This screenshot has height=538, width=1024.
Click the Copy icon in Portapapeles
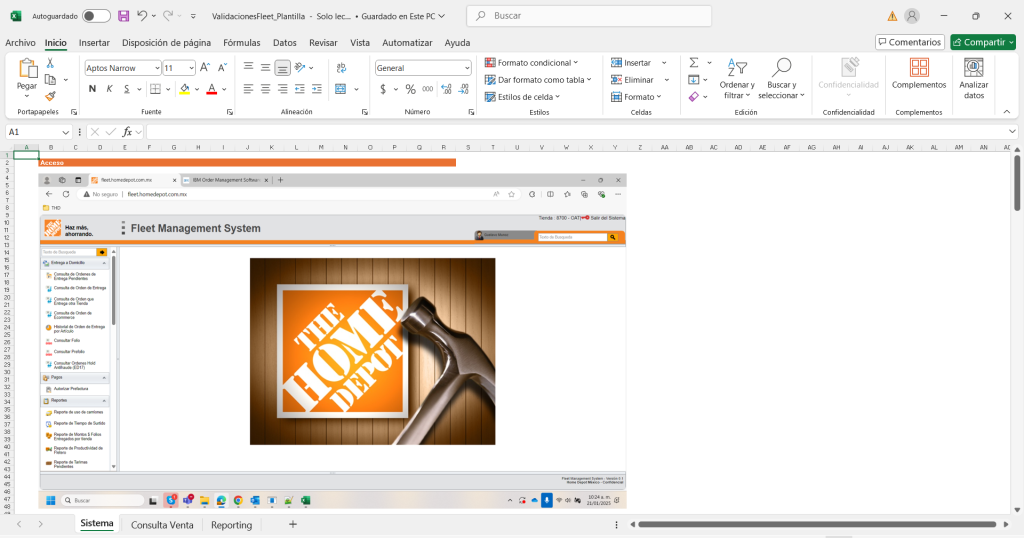[x=50, y=80]
